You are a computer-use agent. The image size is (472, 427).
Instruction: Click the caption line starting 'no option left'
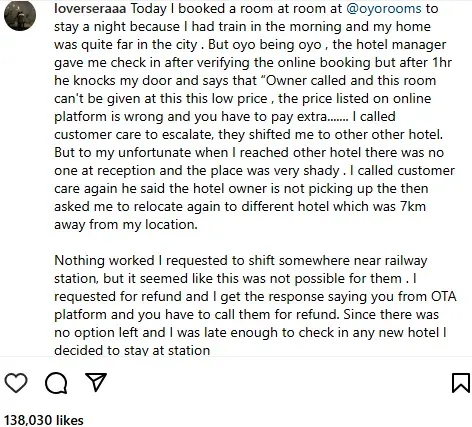pos(250,333)
